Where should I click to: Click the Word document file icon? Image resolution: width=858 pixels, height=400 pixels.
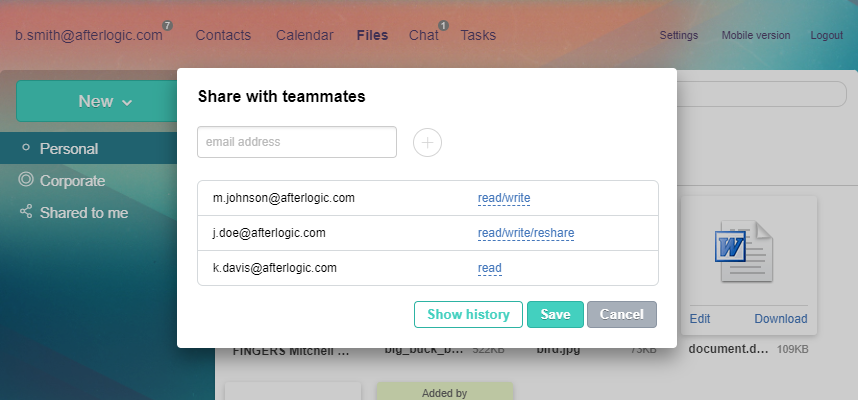744,245
